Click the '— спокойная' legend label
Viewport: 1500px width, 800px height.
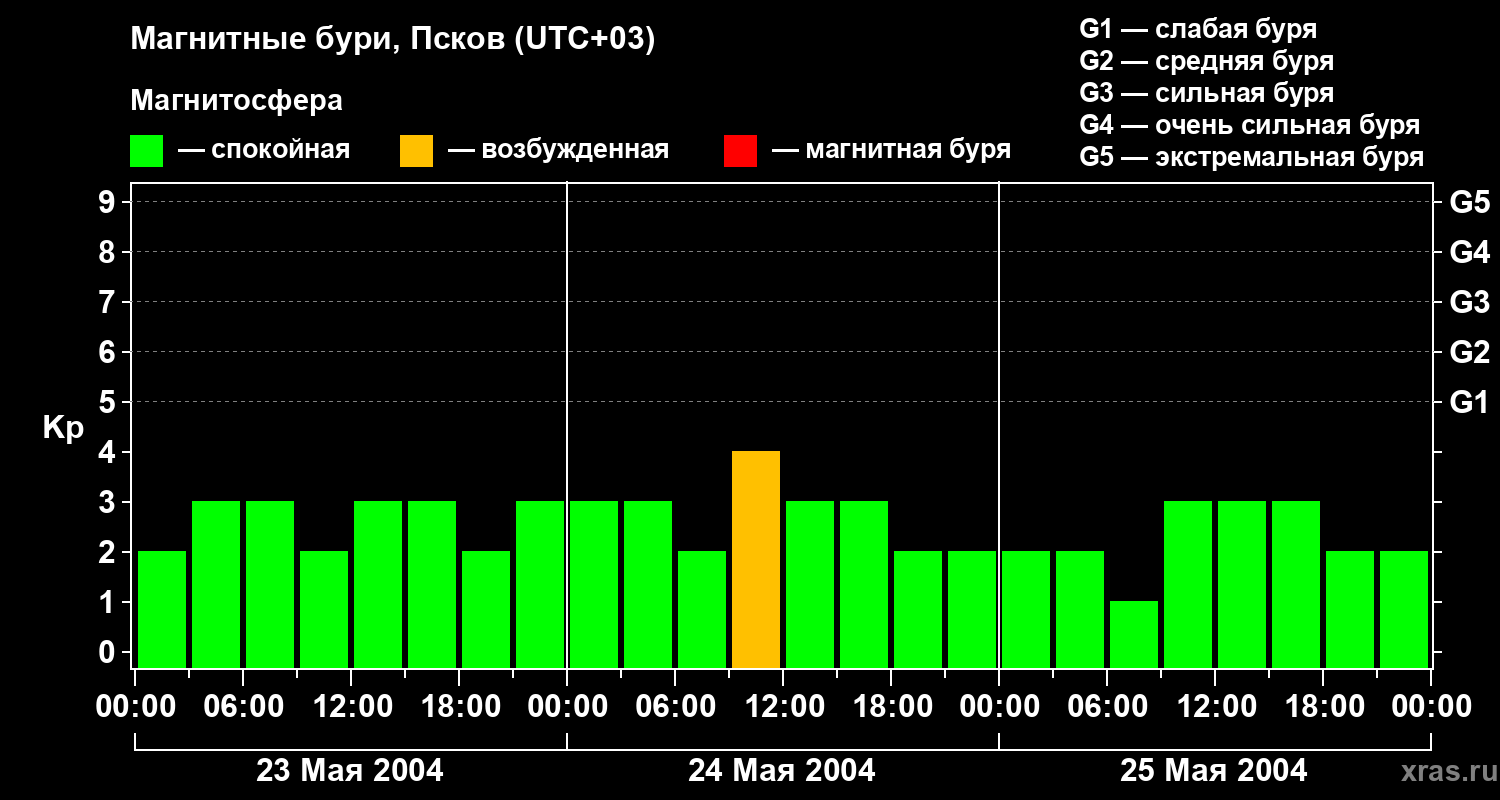[x=264, y=150]
